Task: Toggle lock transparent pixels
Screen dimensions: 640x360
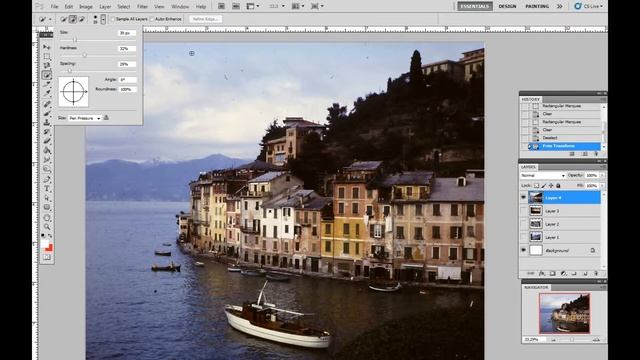Action: pyautogui.click(x=536, y=186)
